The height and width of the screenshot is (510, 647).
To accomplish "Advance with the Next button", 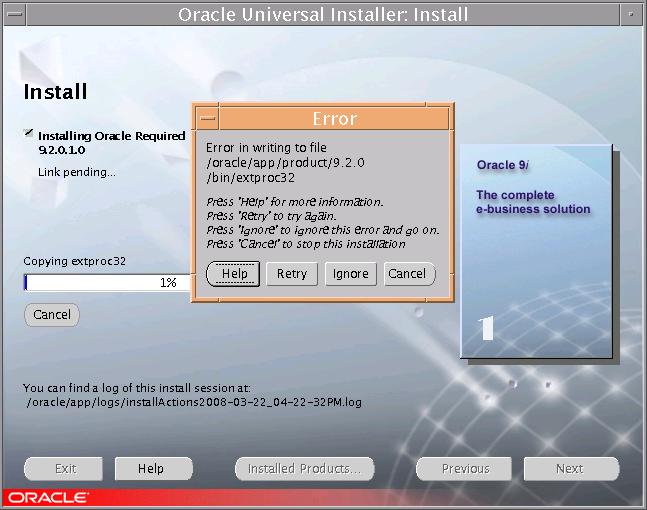I will coord(568,468).
